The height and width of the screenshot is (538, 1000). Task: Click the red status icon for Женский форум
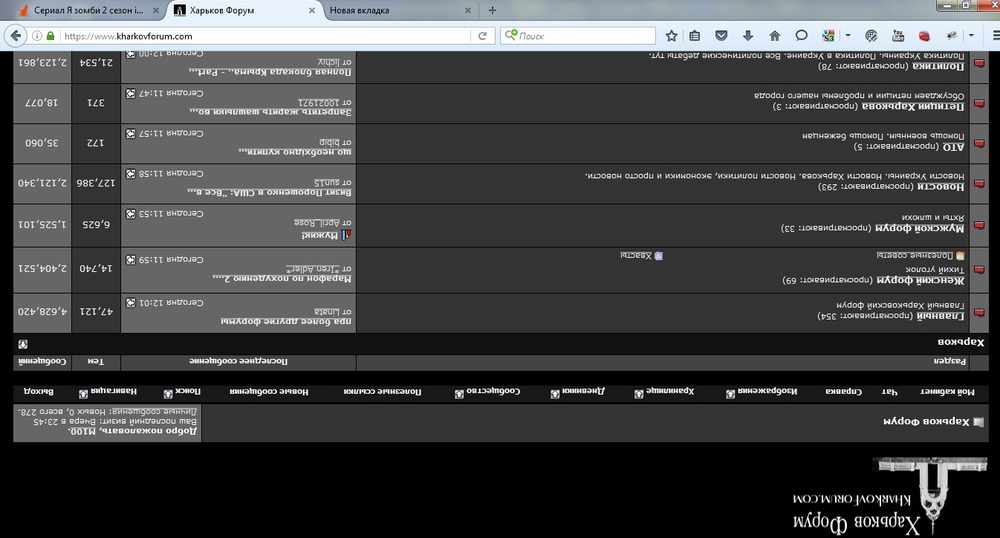[979, 270]
